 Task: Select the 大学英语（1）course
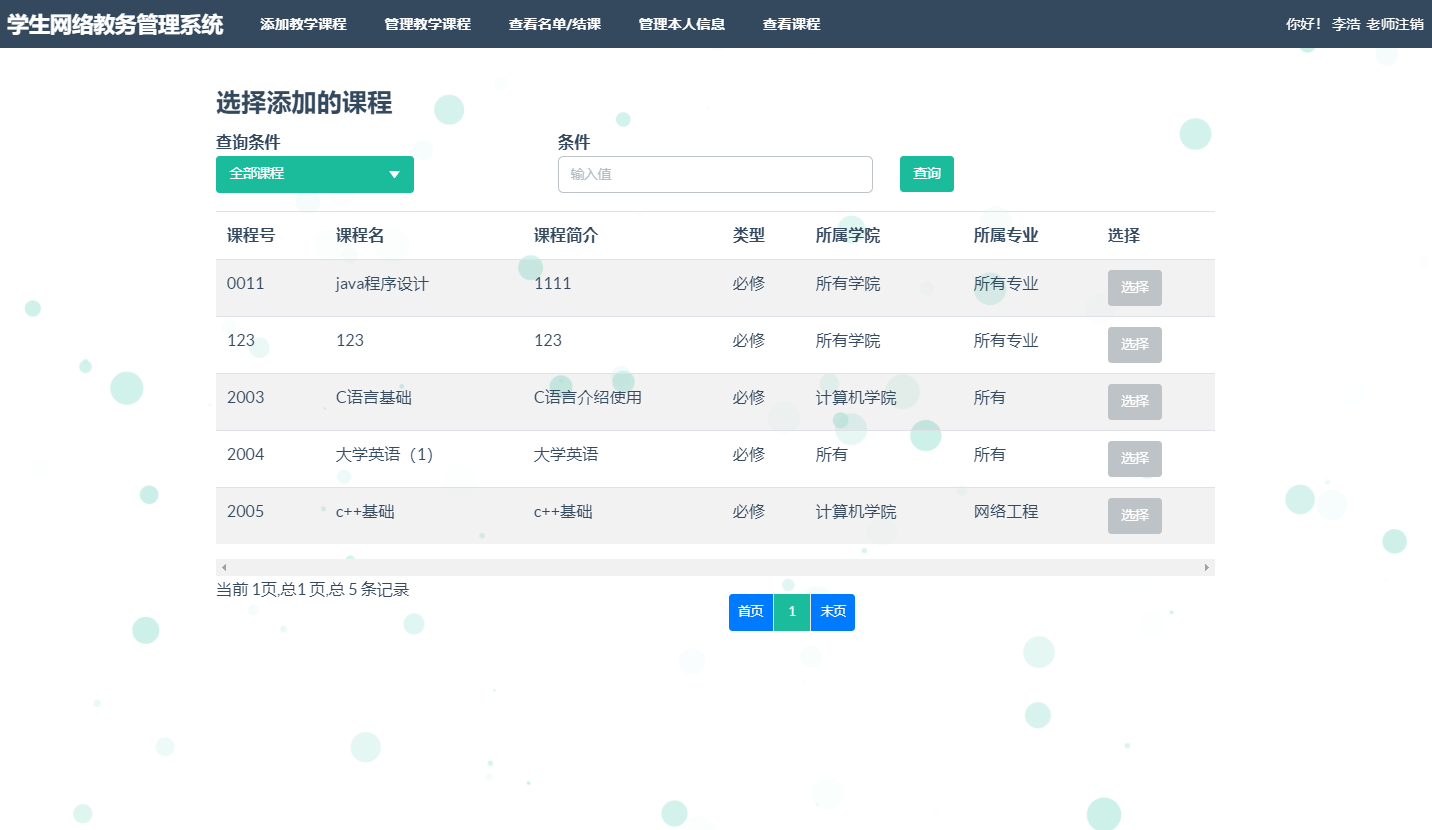(1134, 458)
